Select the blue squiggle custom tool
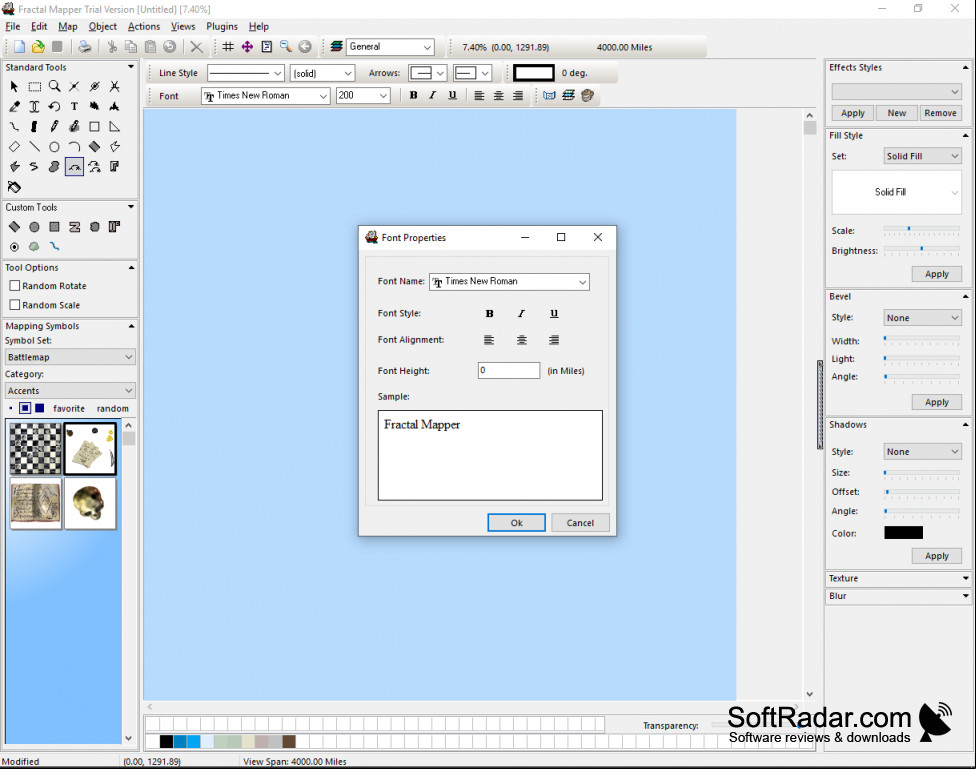Image resolution: width=976 pixels, height=769 pixels. (x=54, y=247)
